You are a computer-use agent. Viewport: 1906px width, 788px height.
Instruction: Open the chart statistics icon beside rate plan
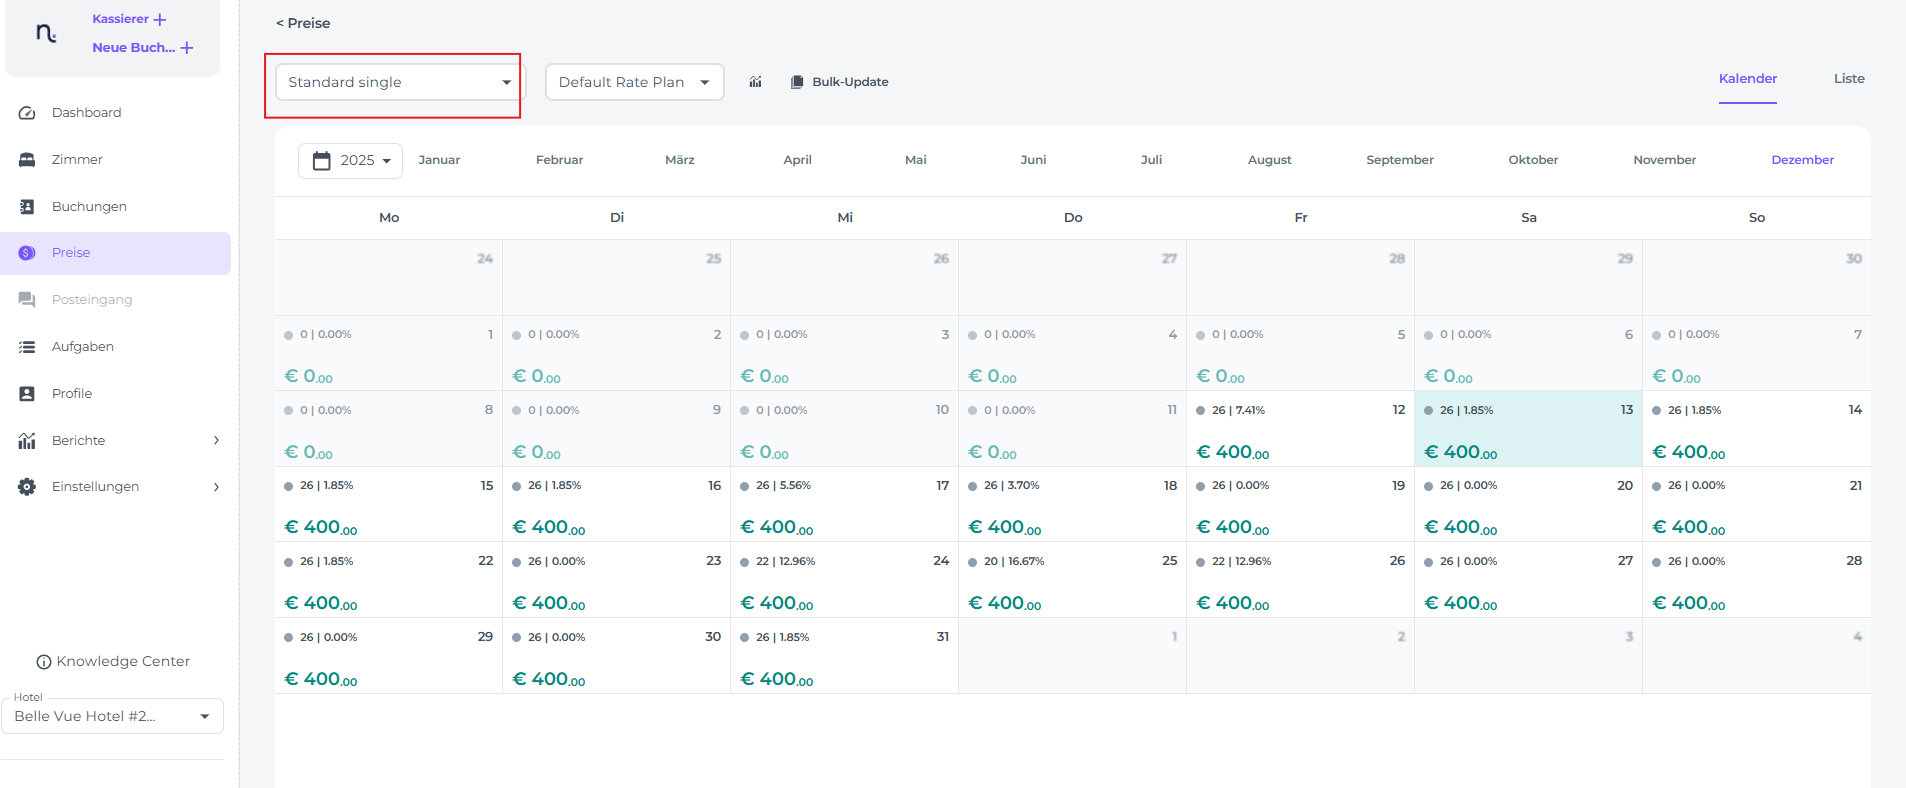click(755, 82)
